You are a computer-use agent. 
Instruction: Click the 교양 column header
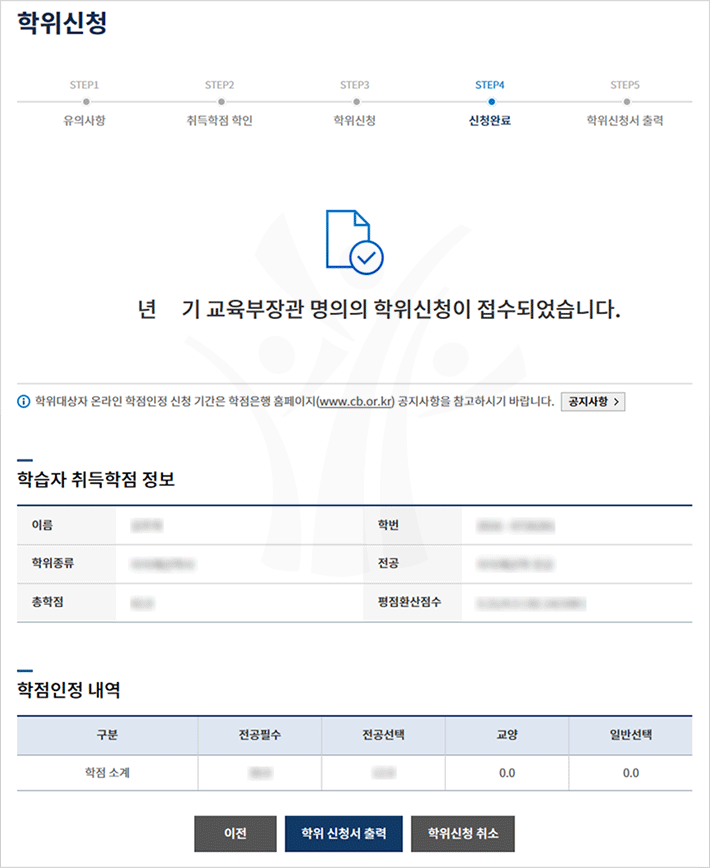coord(506,735)
